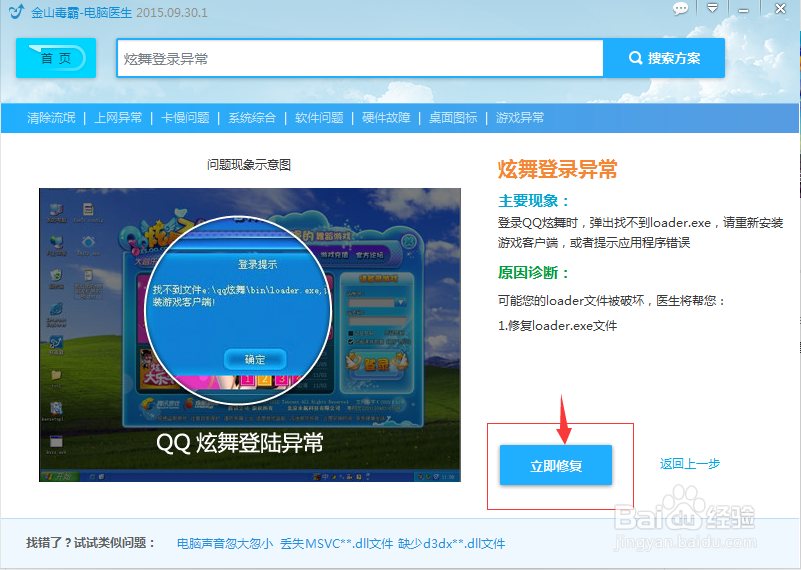Image resolution: width=801 pixels, height=570 pixels.
Task: Open the 软件问题 category
Action: tap(319, 118)
